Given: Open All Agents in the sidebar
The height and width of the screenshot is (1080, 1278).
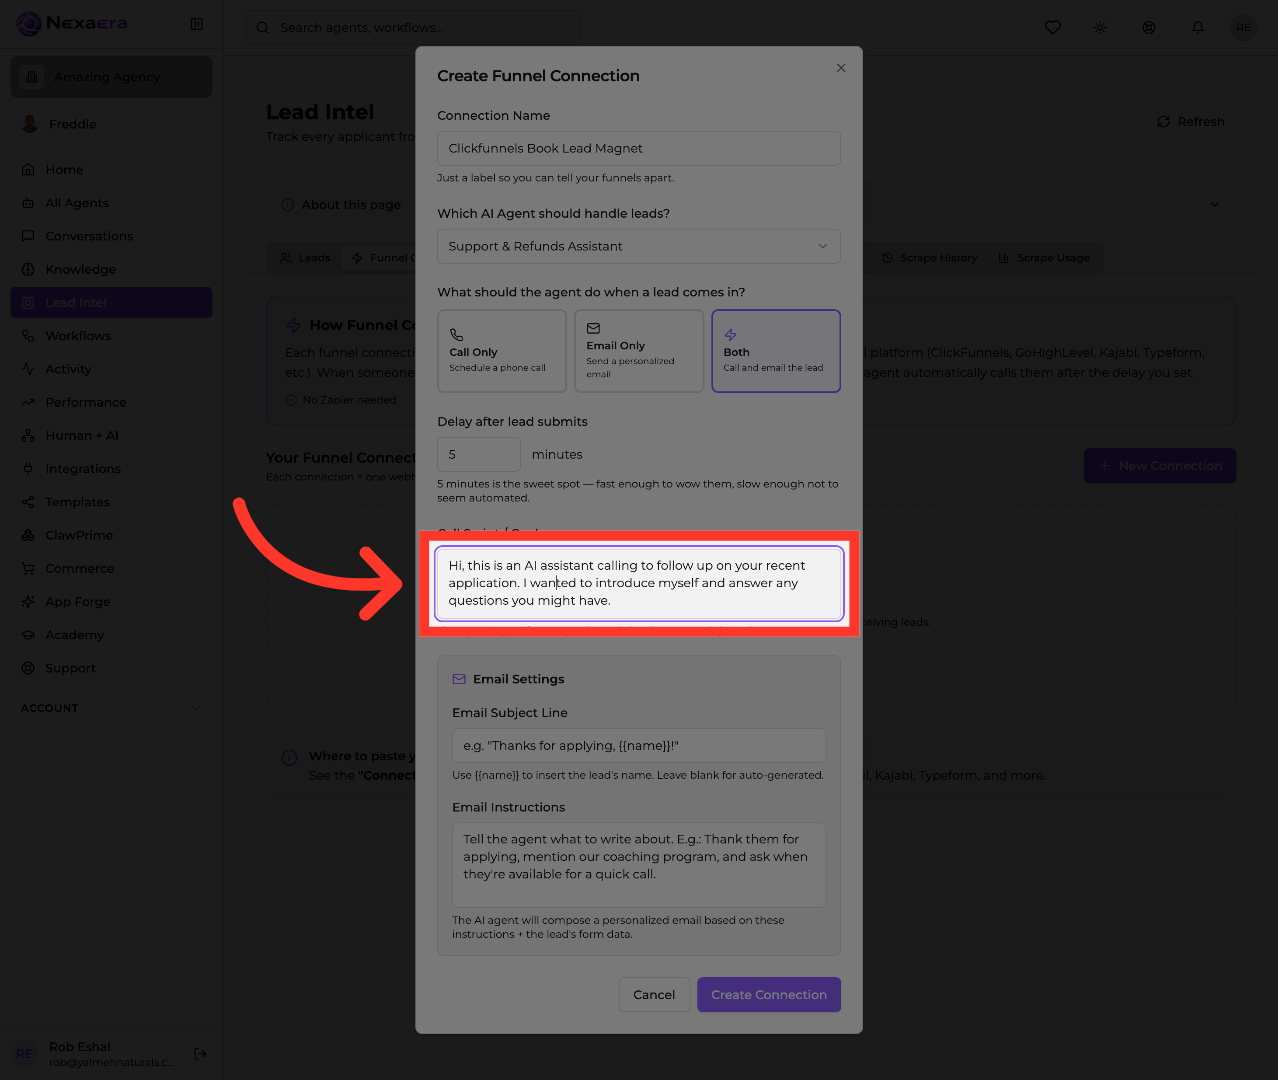Looking at the screenshot, I should (x=111, y=203).
